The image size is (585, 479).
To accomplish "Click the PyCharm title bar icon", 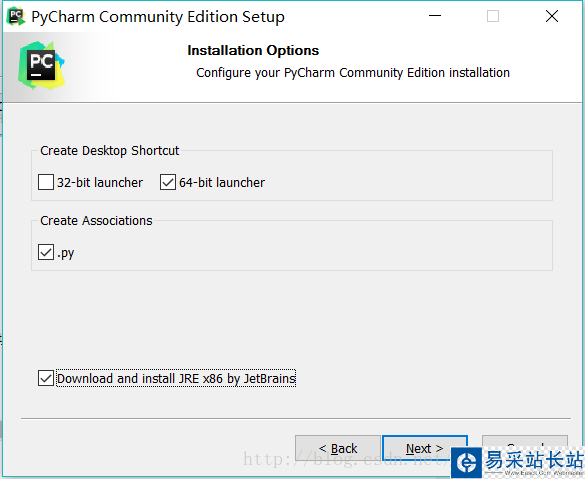I will point(16,17).
